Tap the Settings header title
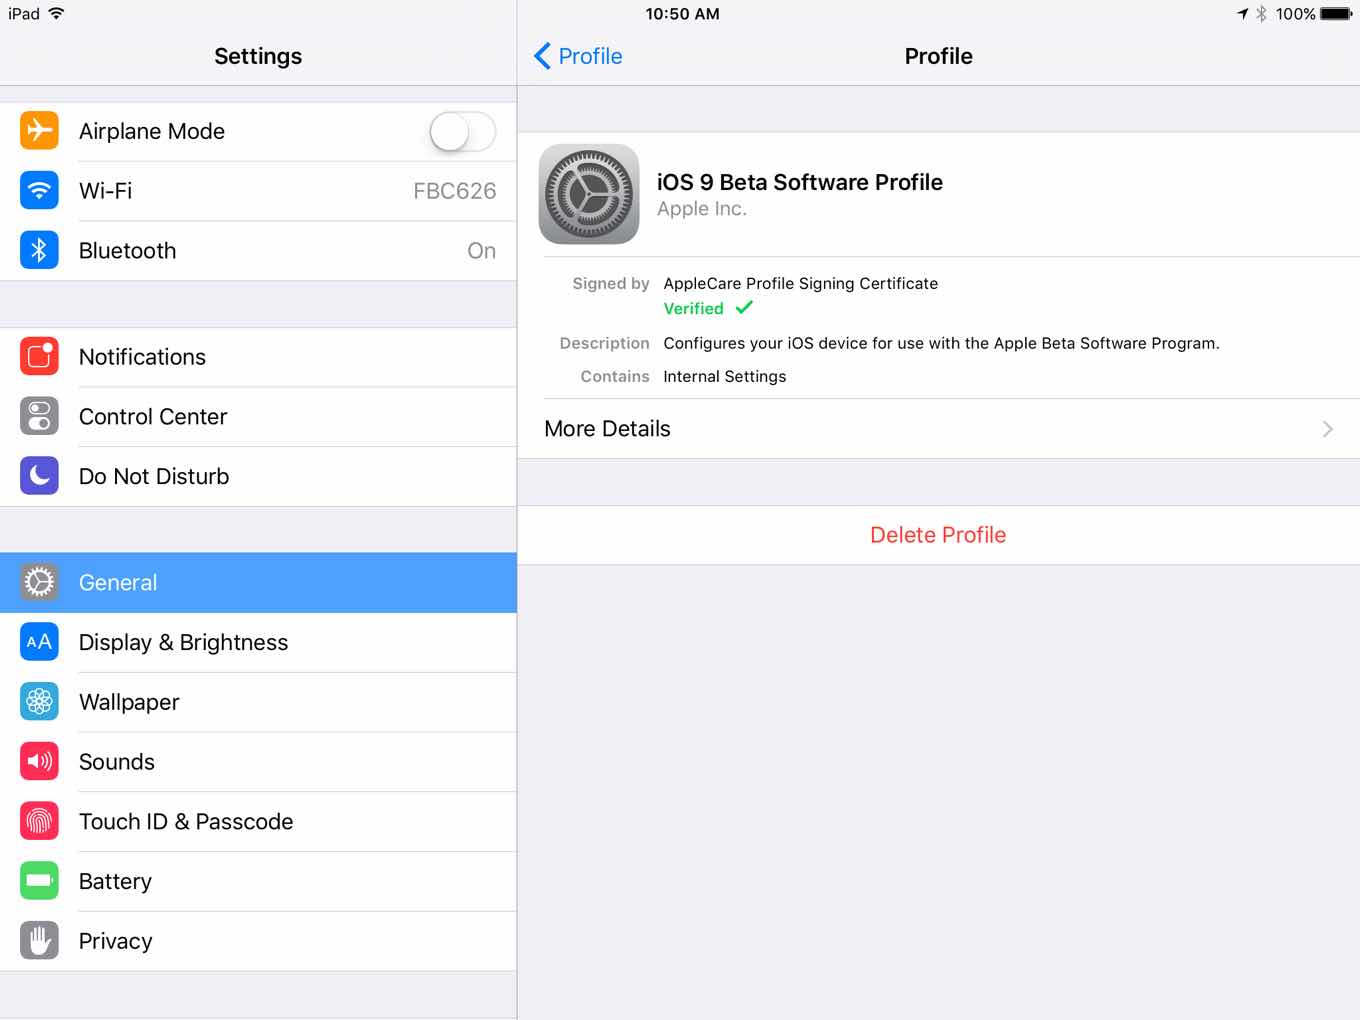Image resolution: width=1360 pixels, height=1020 pixels. (x=258, y=56)
